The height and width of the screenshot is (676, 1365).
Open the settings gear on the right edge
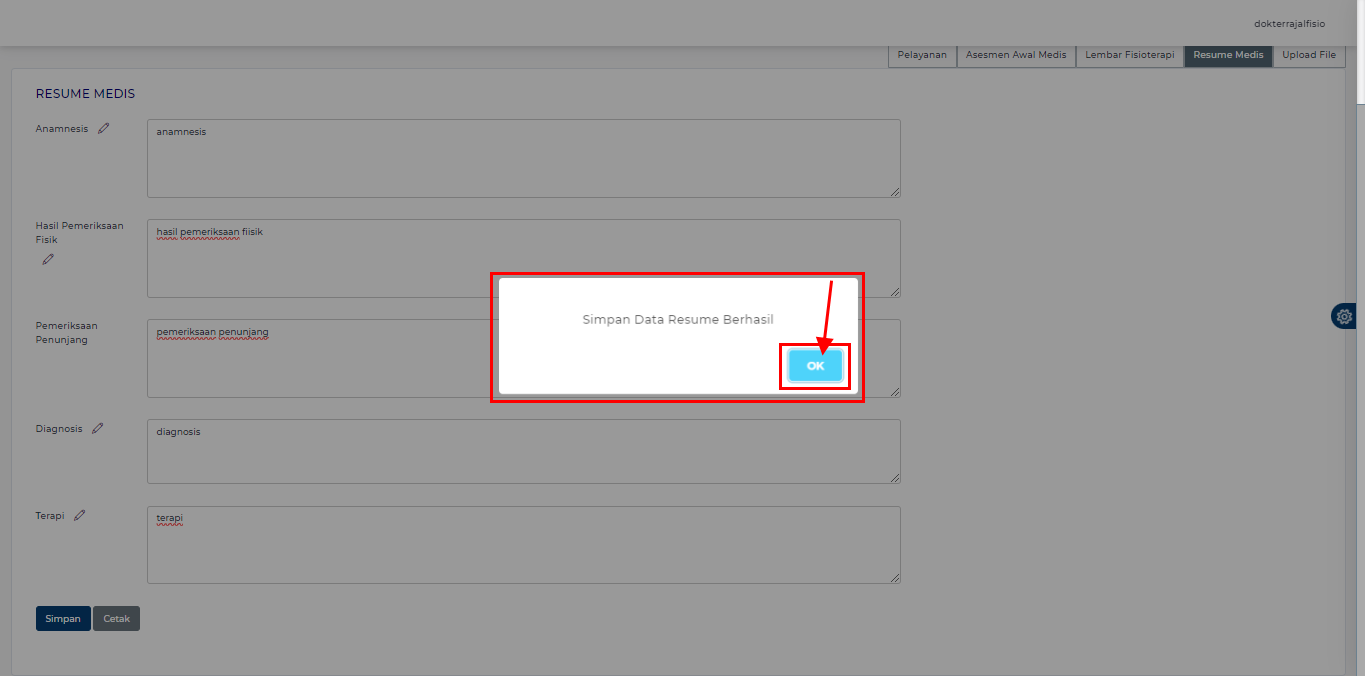click(x=1344, y=316)
